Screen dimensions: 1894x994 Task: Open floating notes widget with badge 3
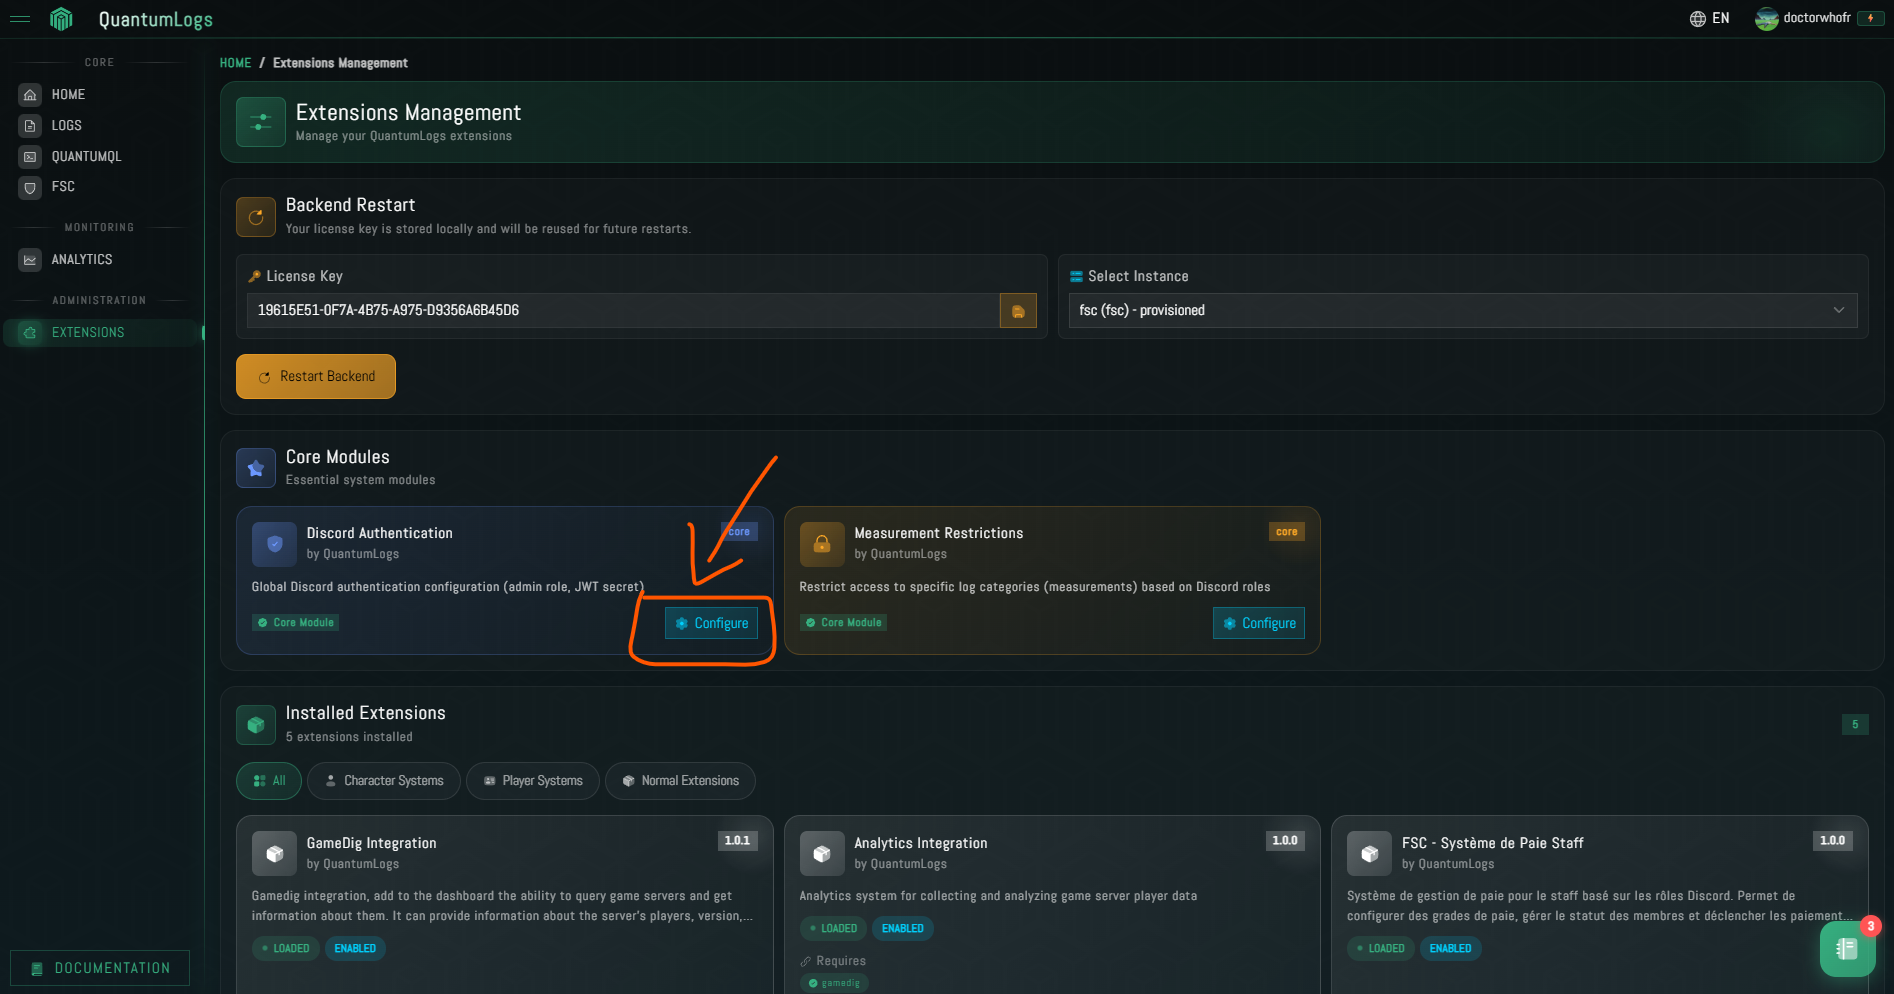(x=1848, y=948)
